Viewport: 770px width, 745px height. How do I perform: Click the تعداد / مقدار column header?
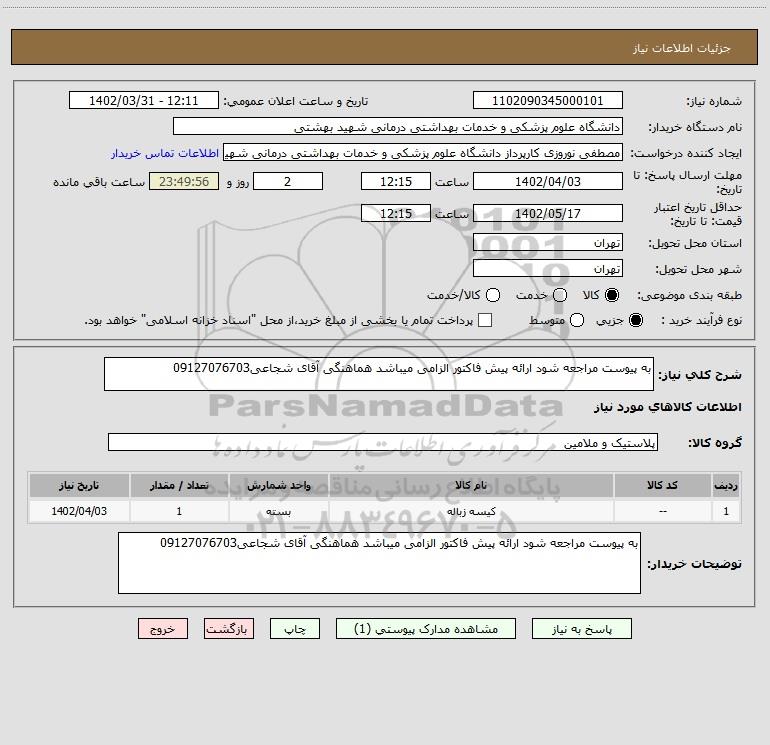pos(179,485)
